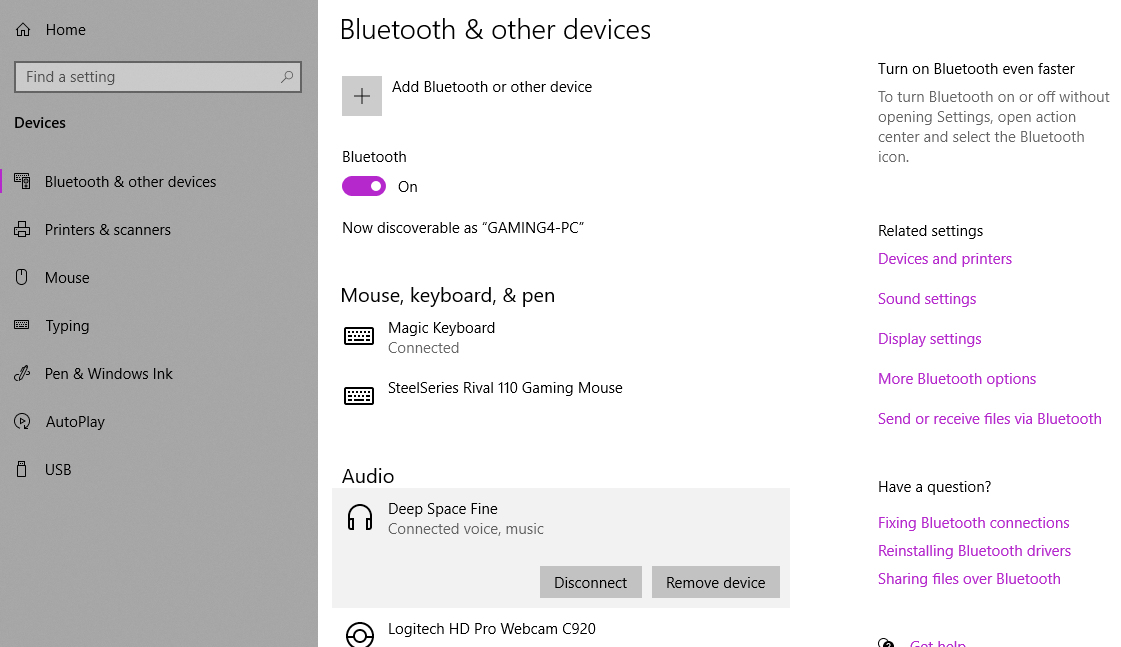Select USB in the sidebar
1121x647 pixels.
pos(58,470)
